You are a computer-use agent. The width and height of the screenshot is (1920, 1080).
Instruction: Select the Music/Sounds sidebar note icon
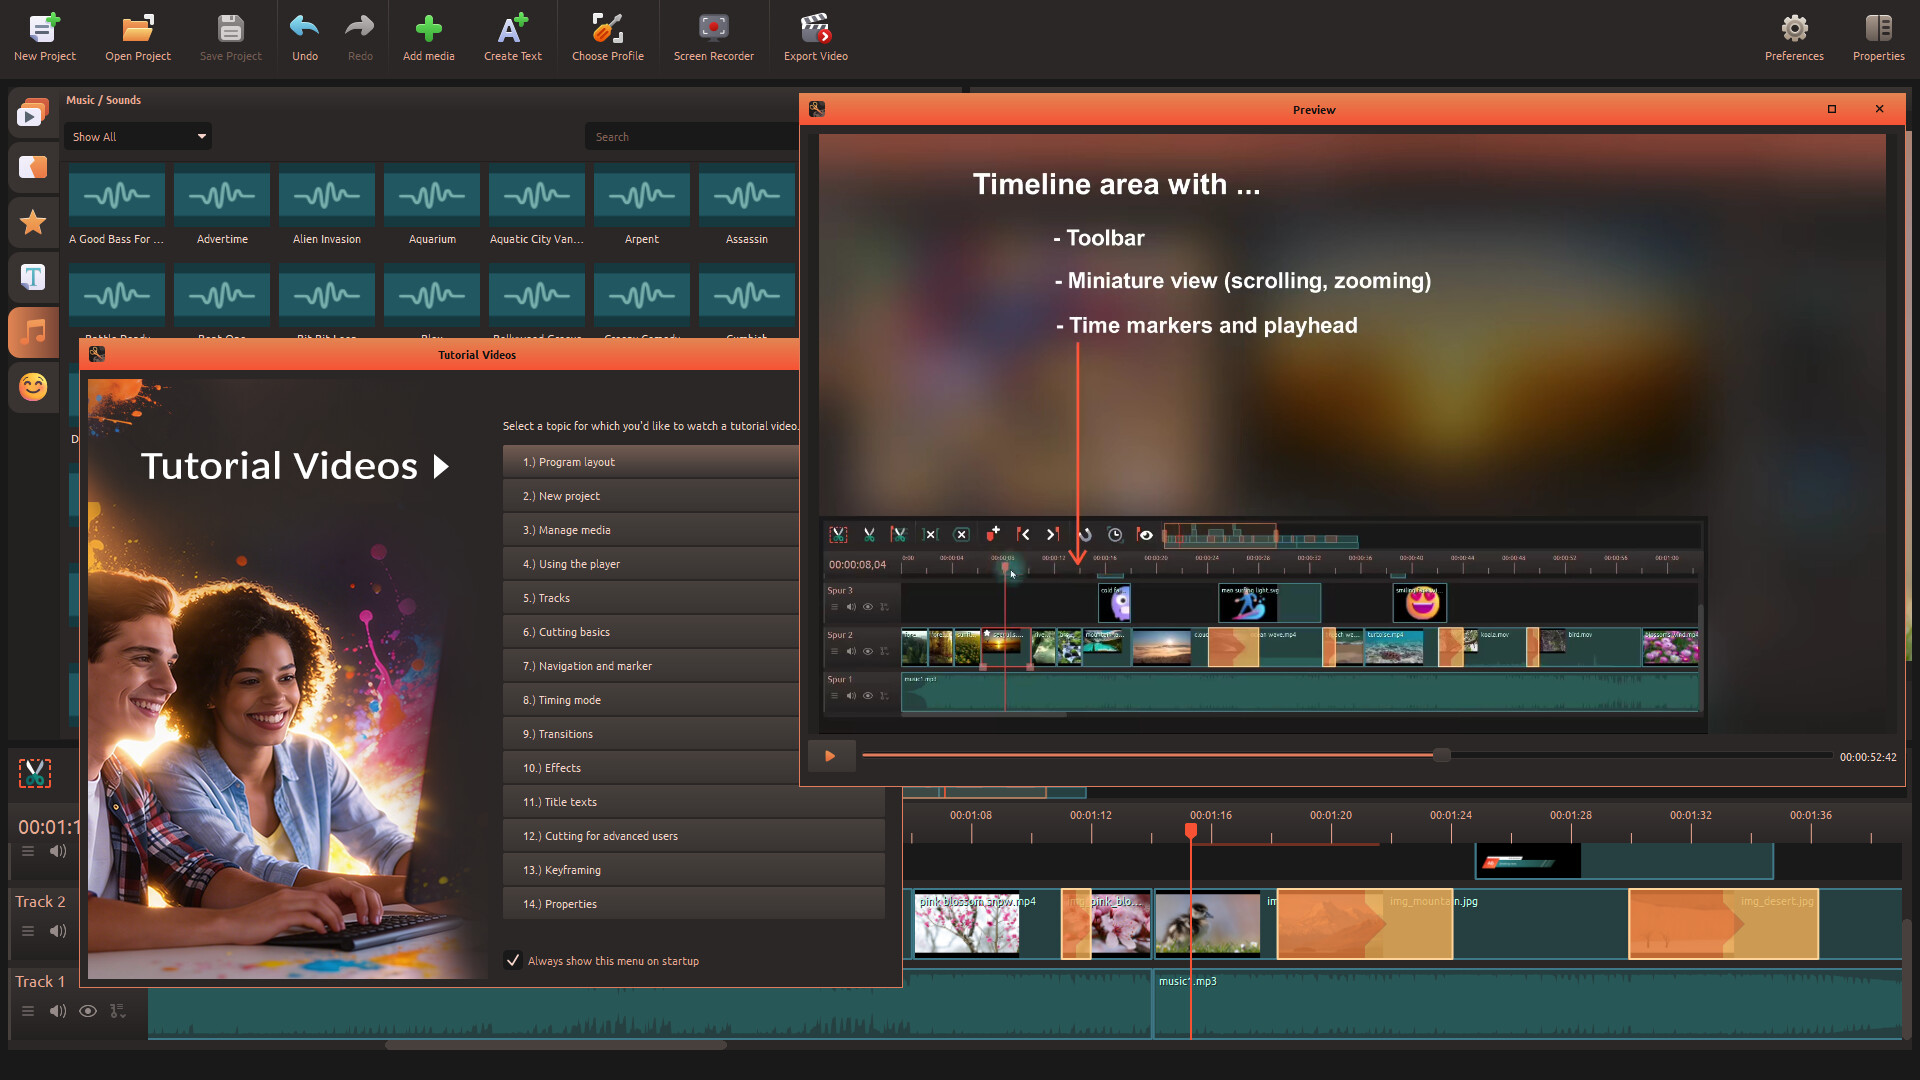pyautogui.click(x=33, y=332)
